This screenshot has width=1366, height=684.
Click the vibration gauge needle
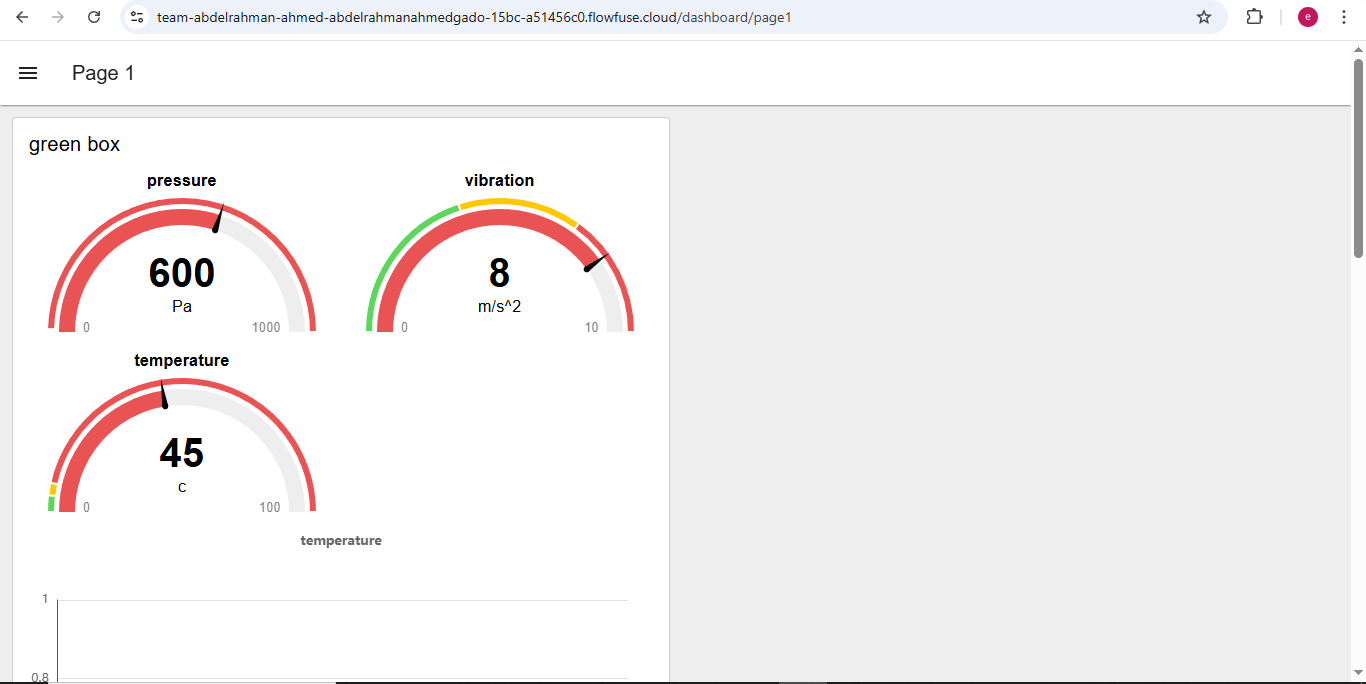click(596, 263)
